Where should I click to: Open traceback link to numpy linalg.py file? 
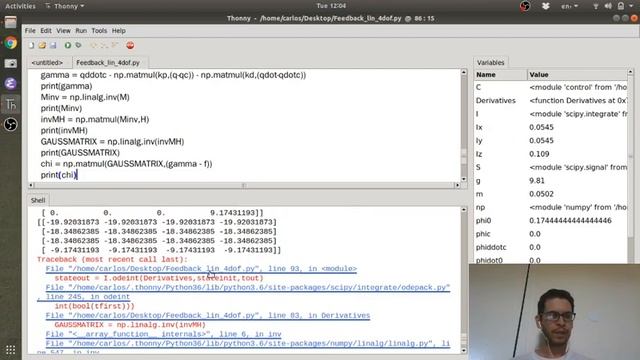[248, 344]
